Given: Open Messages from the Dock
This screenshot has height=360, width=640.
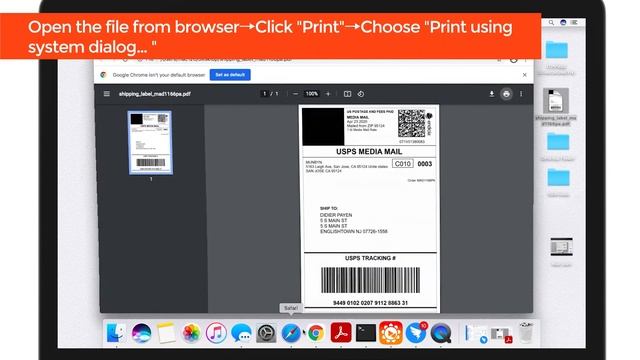Looking at the screenshot, I should (x=241, y=333).
